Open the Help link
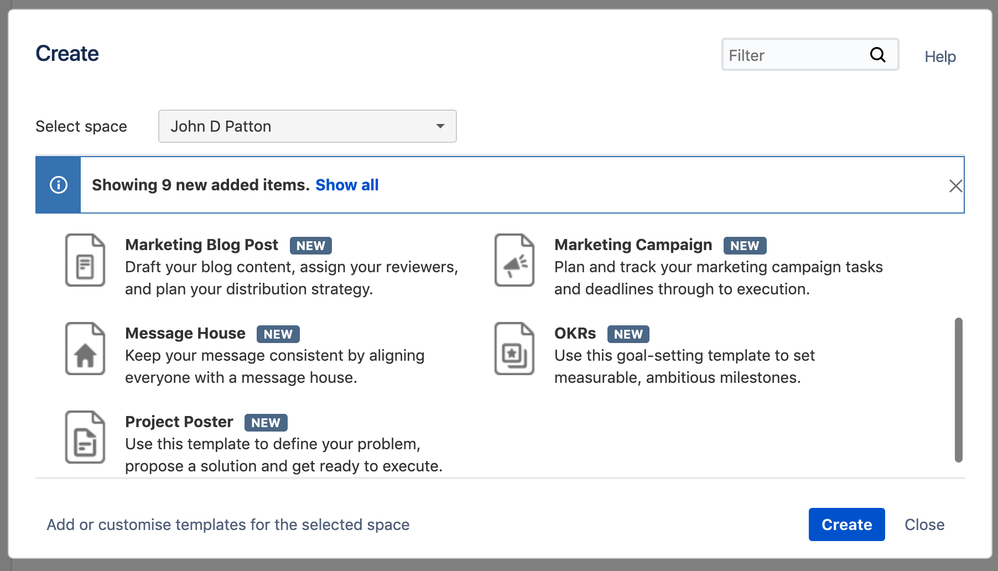 940,57
